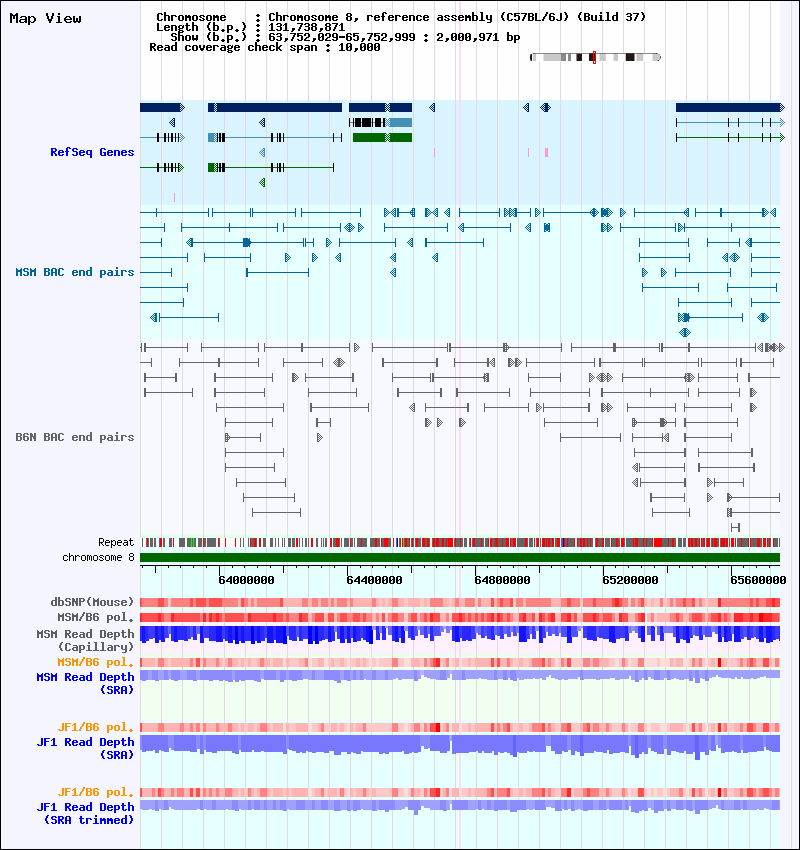Click the dbSNP(Mouse) density heat bar
800x850 pixels.
460,602
